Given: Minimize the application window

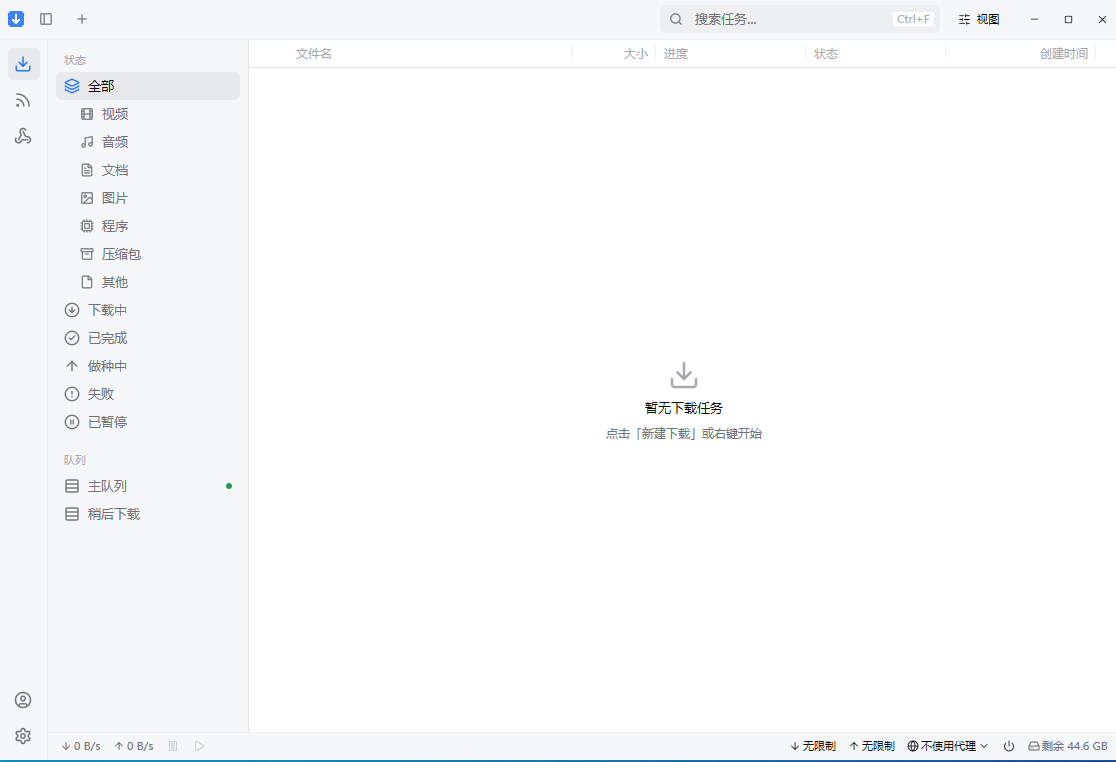Looking at the screenshot, I should (1035, 19).
